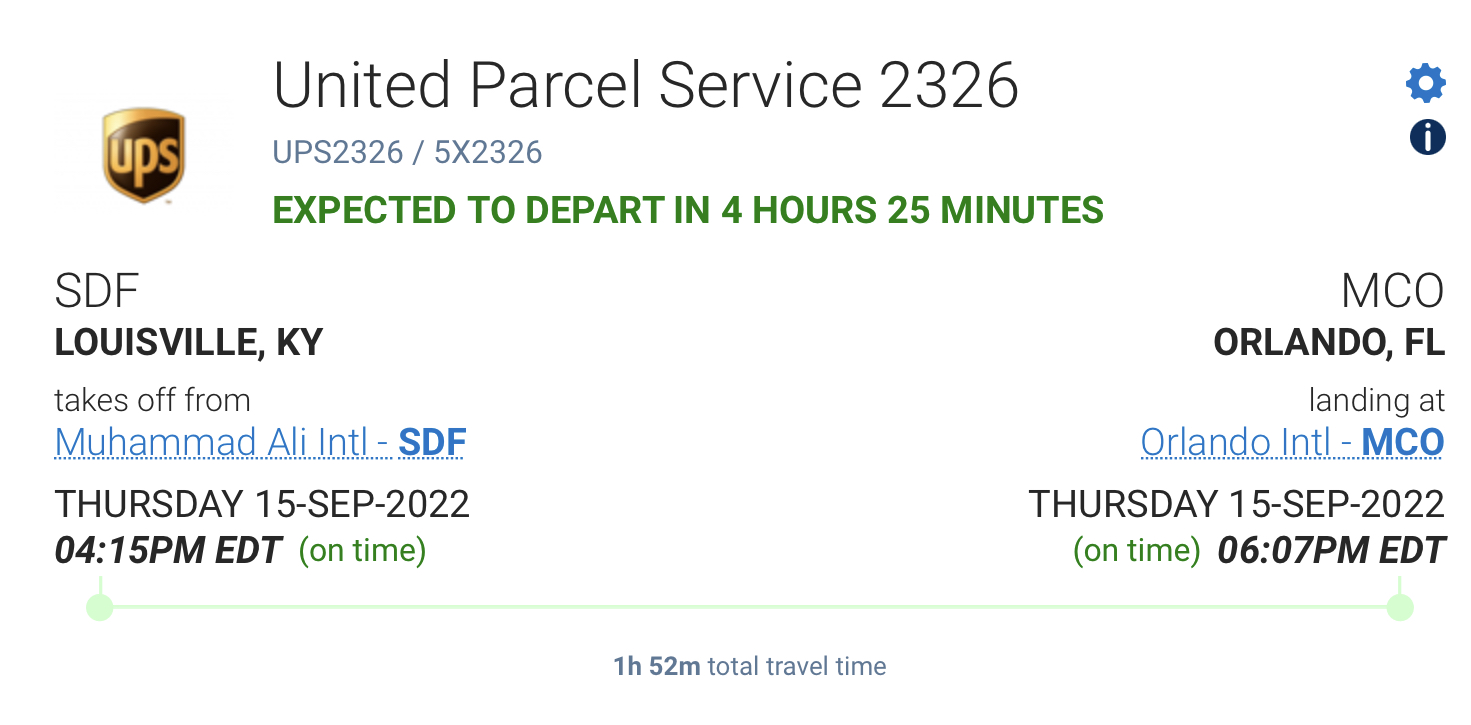This screenshot has height=725, width=1471.
Task: Select the LOUISVILLE, KY origin city
Action: pyautogui.click(x=188, y=343)
